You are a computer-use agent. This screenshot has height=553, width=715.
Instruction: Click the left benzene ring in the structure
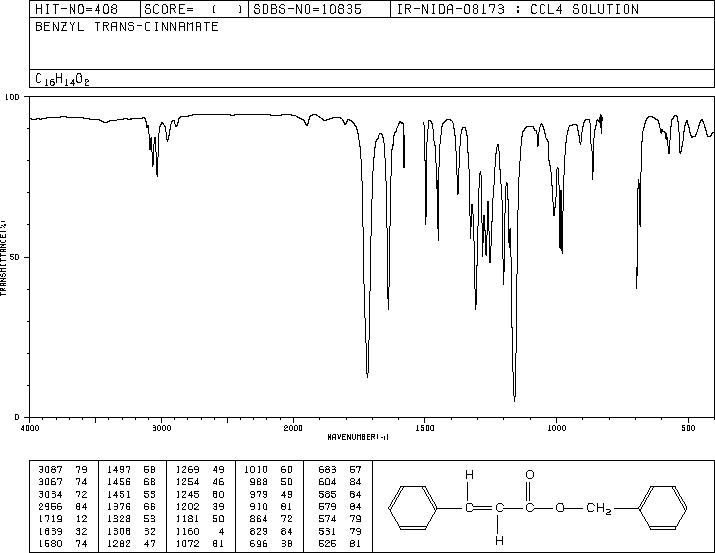[413, 508]
